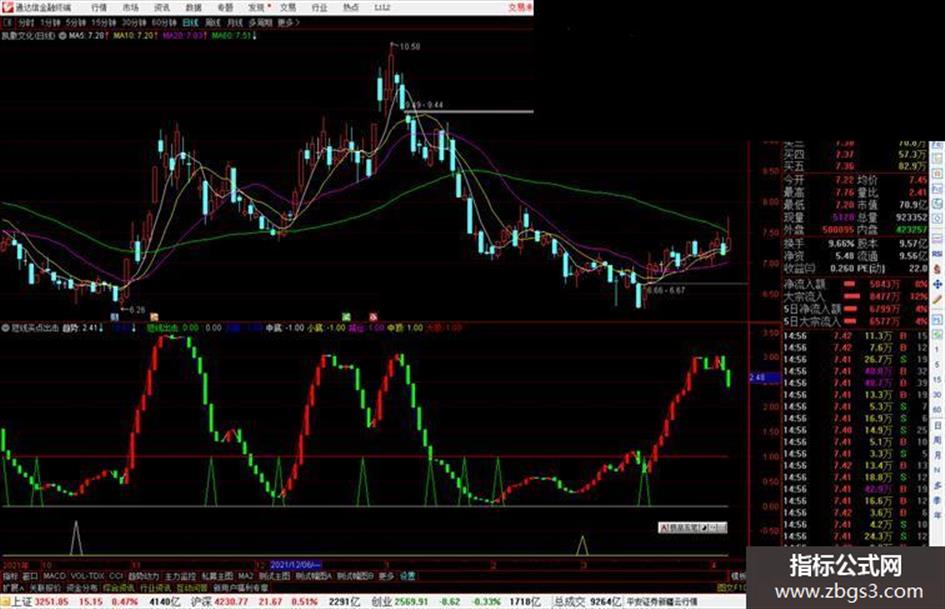
Task: Click the TDX application logo icon
Action: (7, 8)
